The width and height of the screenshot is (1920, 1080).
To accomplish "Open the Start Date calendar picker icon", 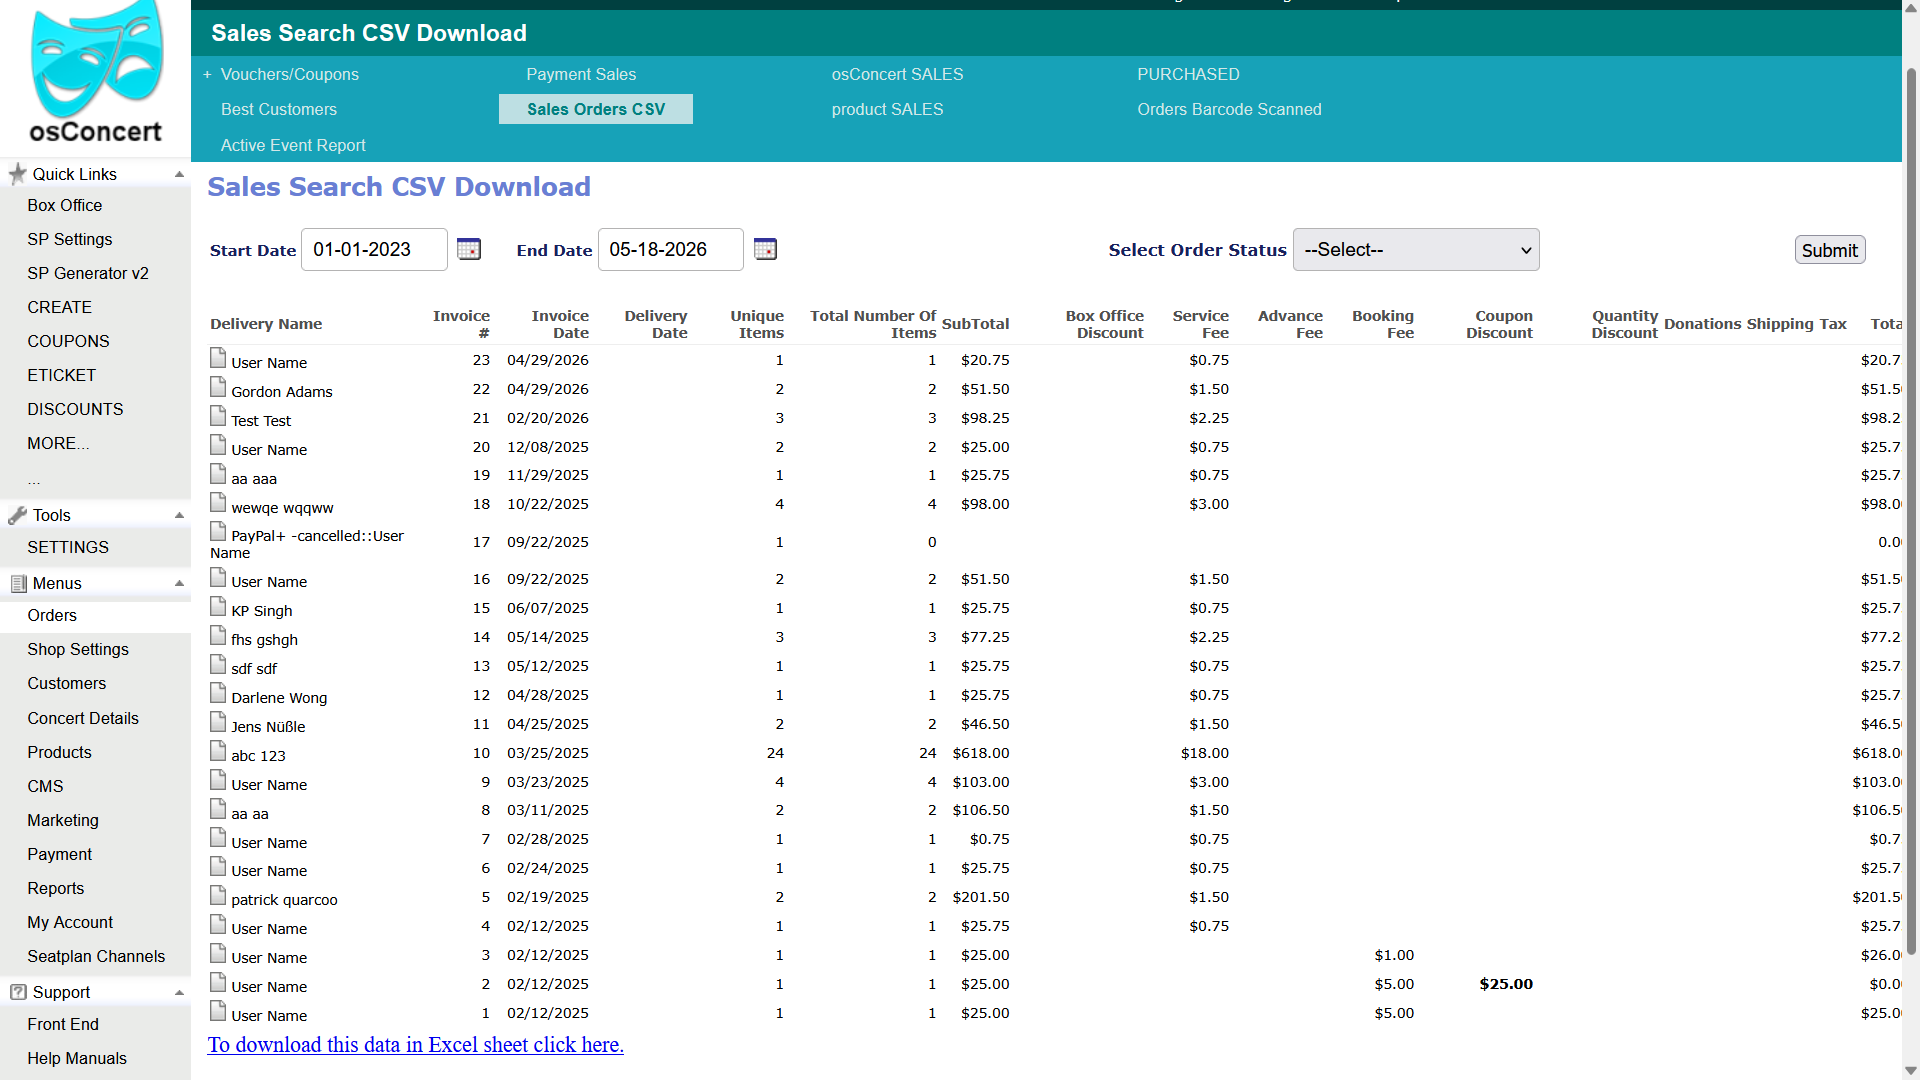I will click(469, 249).
